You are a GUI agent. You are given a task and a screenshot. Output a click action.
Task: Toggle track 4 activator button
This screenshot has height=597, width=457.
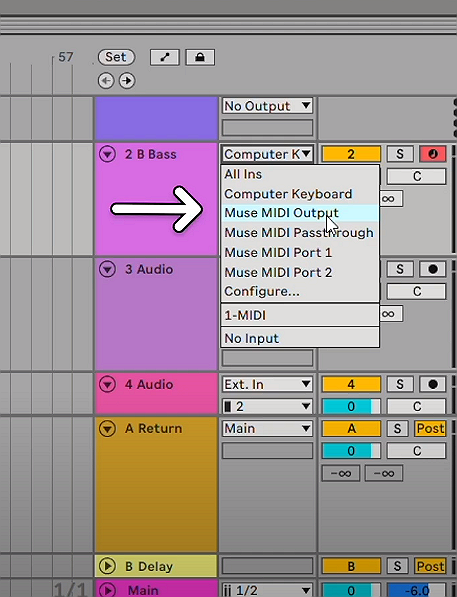click(351, 384)
